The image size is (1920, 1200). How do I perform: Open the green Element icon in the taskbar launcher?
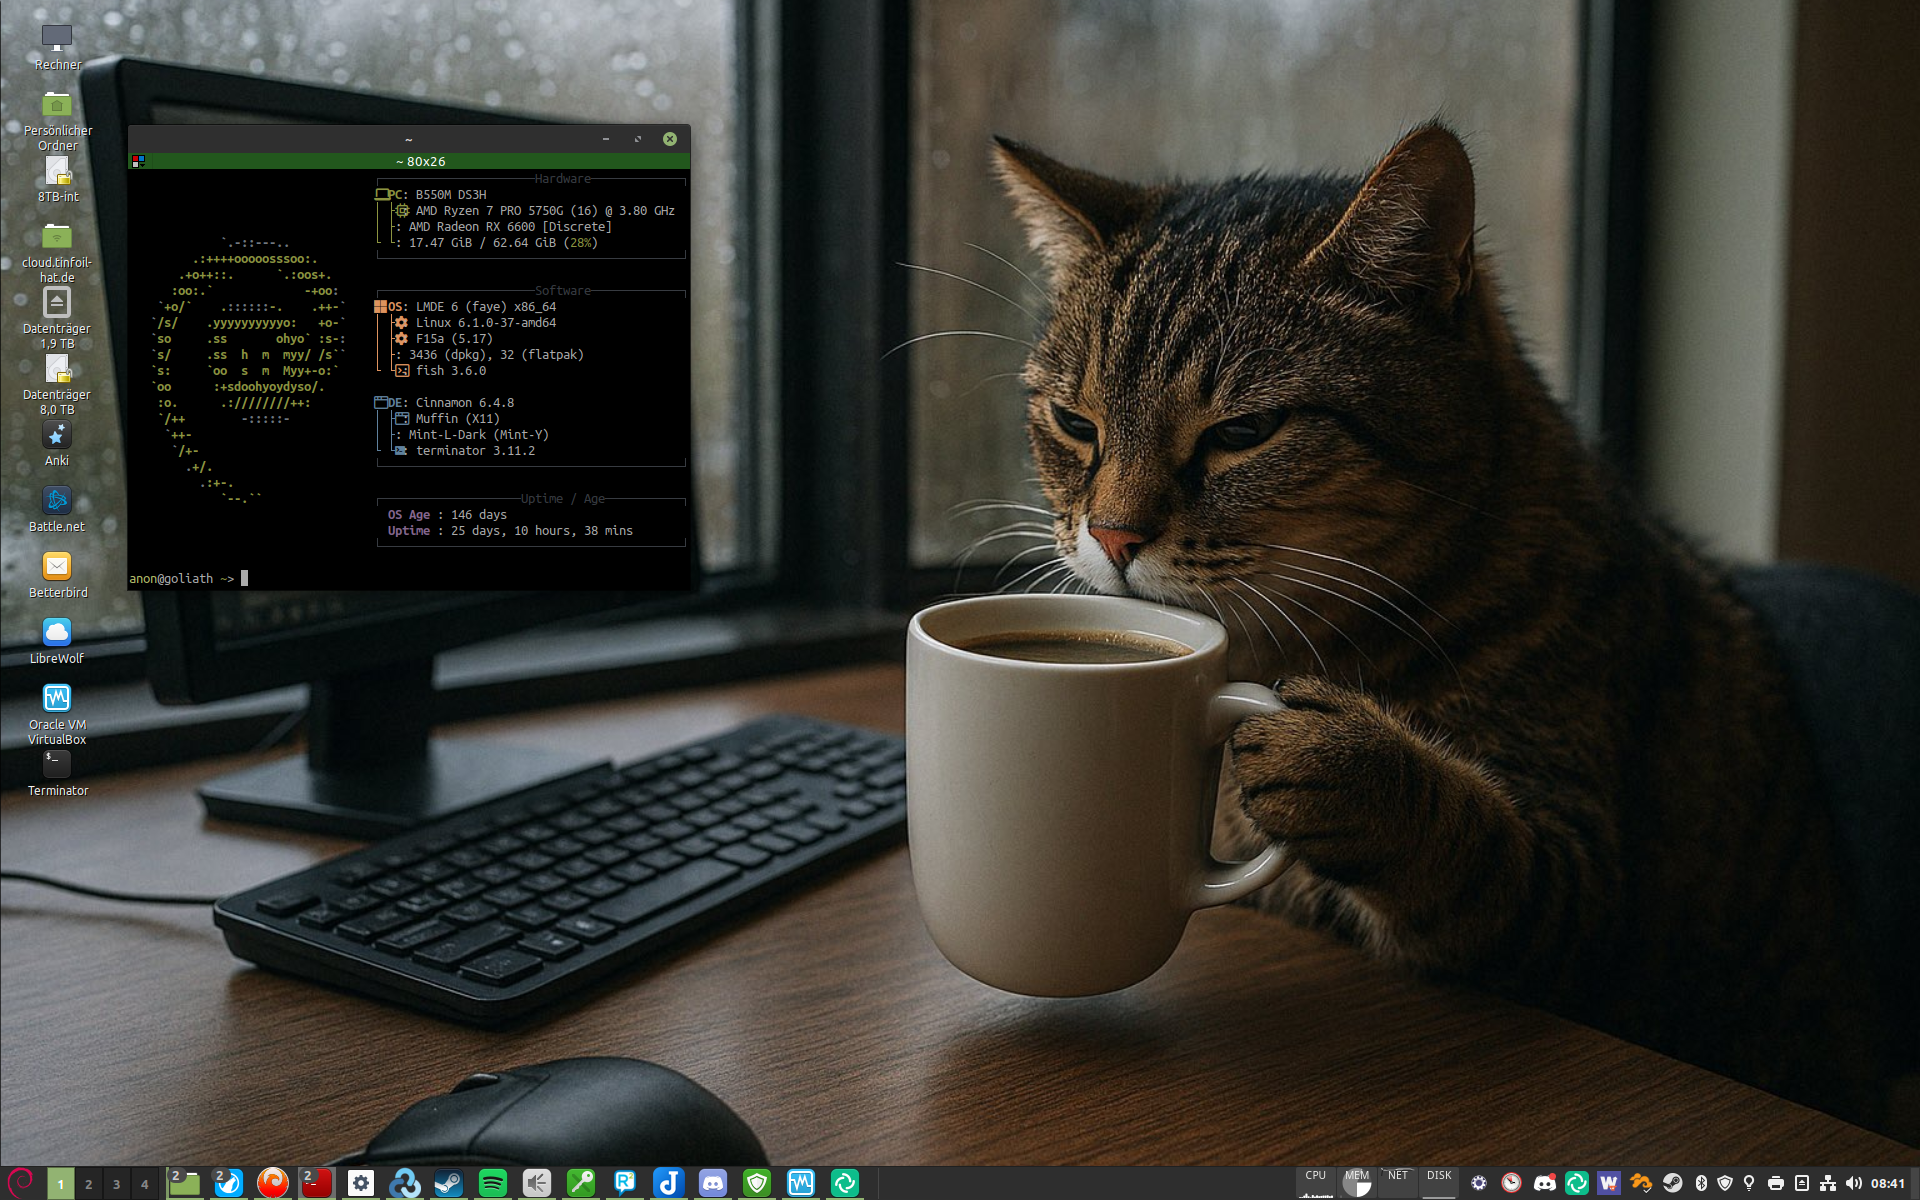(x=845, y=1183)
